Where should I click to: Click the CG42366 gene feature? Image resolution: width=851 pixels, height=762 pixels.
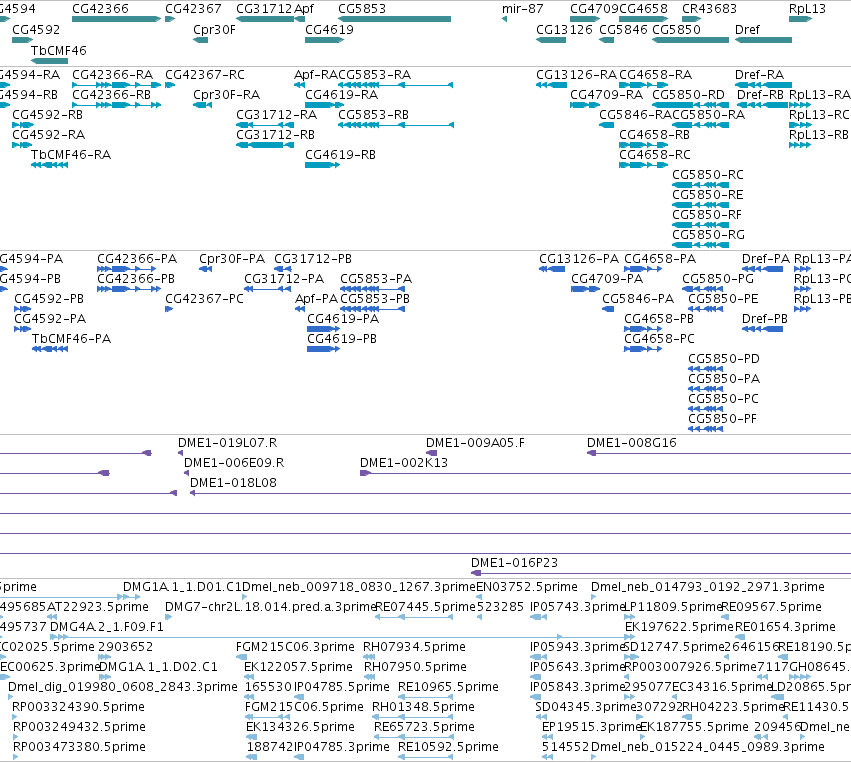[117, 19]
